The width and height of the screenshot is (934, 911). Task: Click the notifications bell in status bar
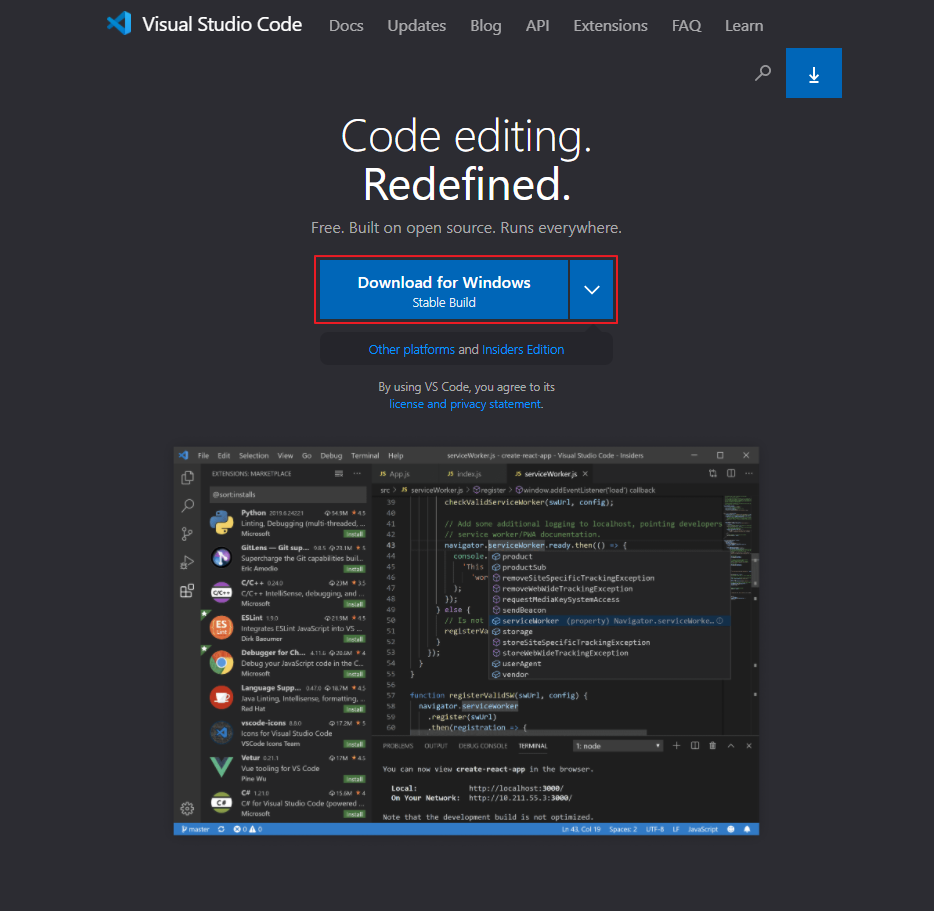click(747, 829)
